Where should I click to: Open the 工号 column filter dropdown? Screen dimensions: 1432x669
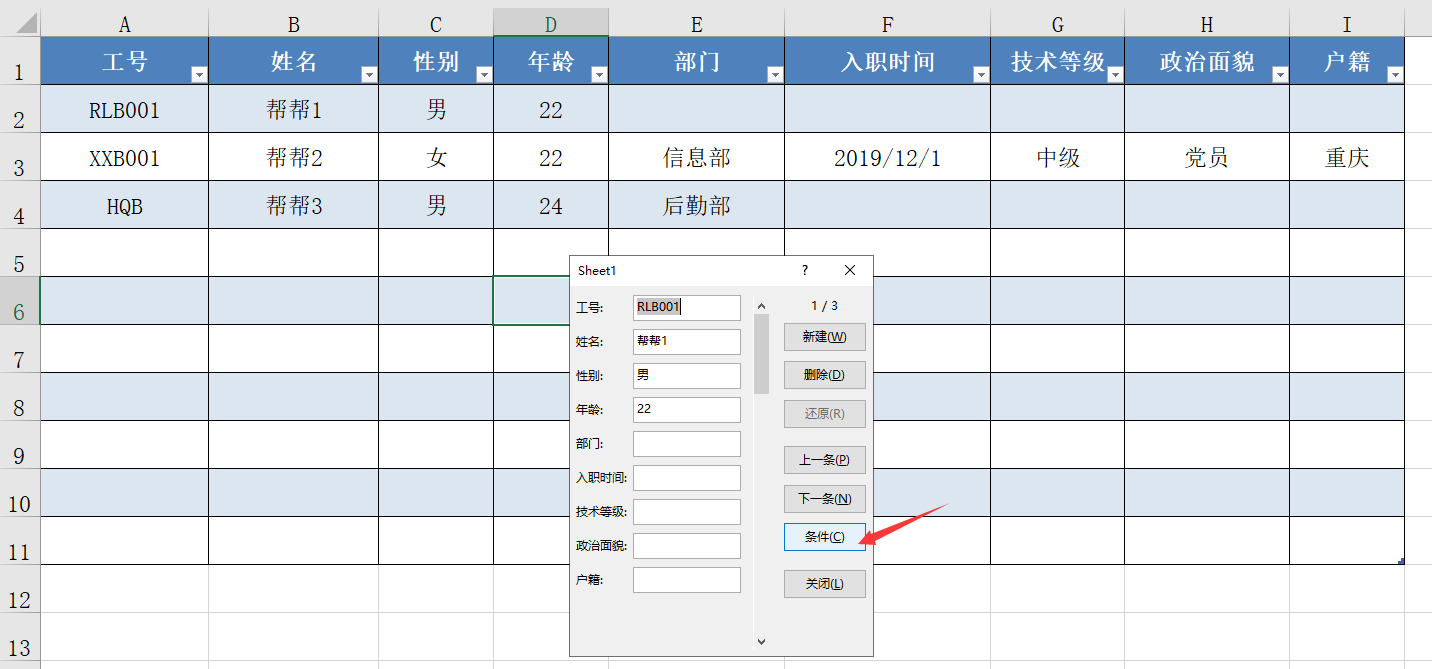(x=198, y=74)
